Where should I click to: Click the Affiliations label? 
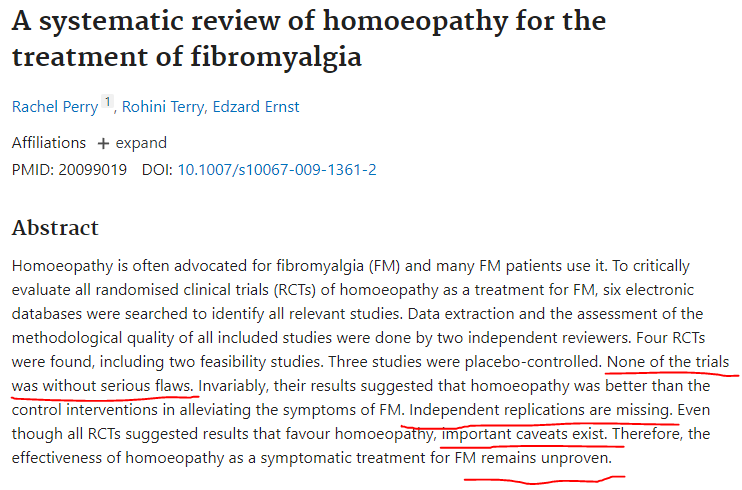(49, 143)
